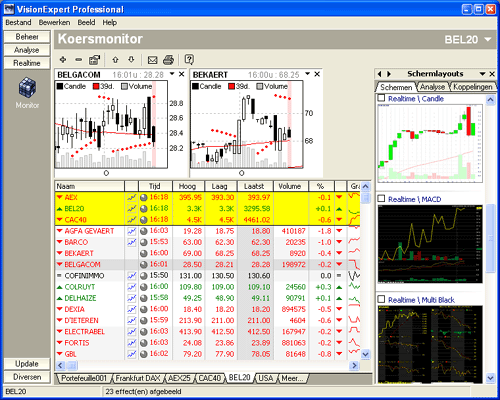Image resolution: width=500 pixels, height=400 pixels.
Task: Click the Diversen sidebar button
Action: pos(27,377)
